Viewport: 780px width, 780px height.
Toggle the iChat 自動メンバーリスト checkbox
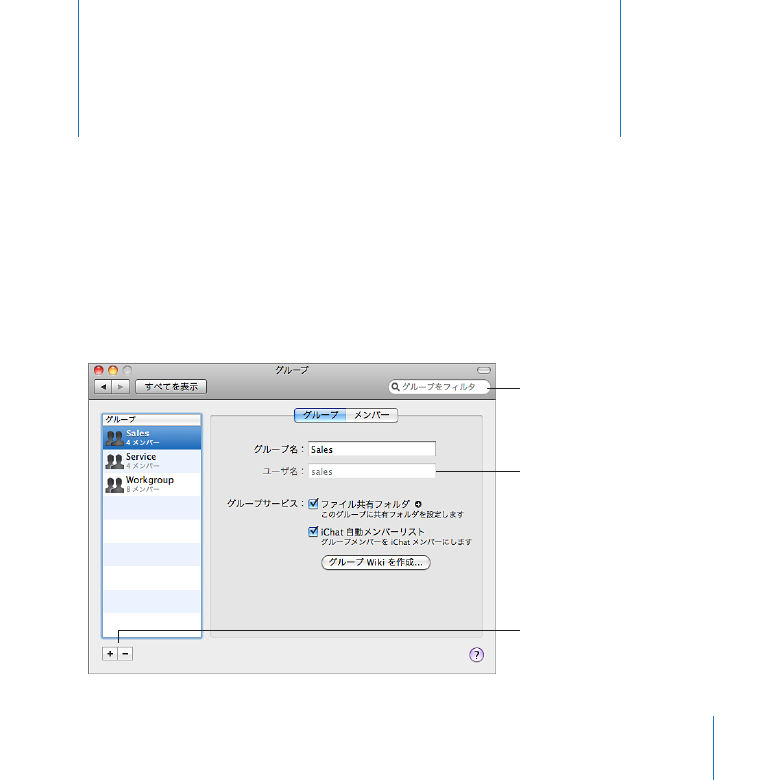pos(313,532)
